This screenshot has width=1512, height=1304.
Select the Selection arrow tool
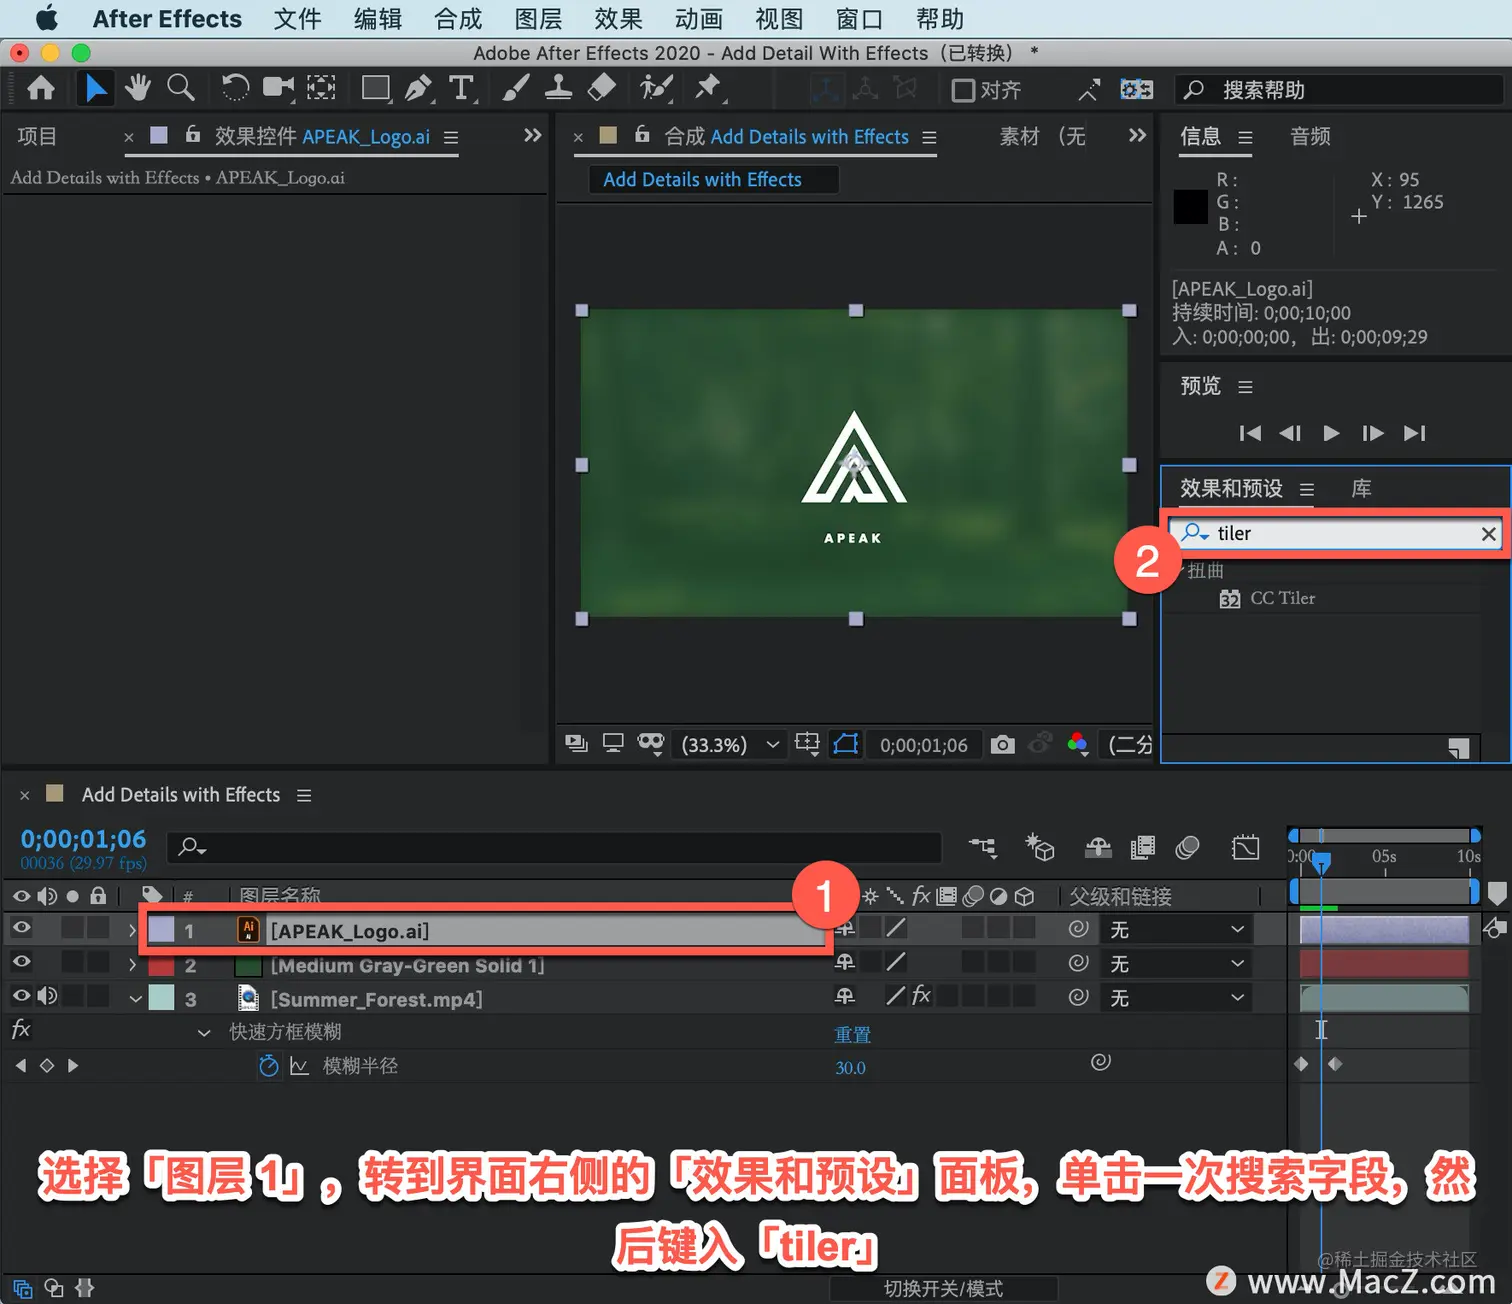(96, 89)
